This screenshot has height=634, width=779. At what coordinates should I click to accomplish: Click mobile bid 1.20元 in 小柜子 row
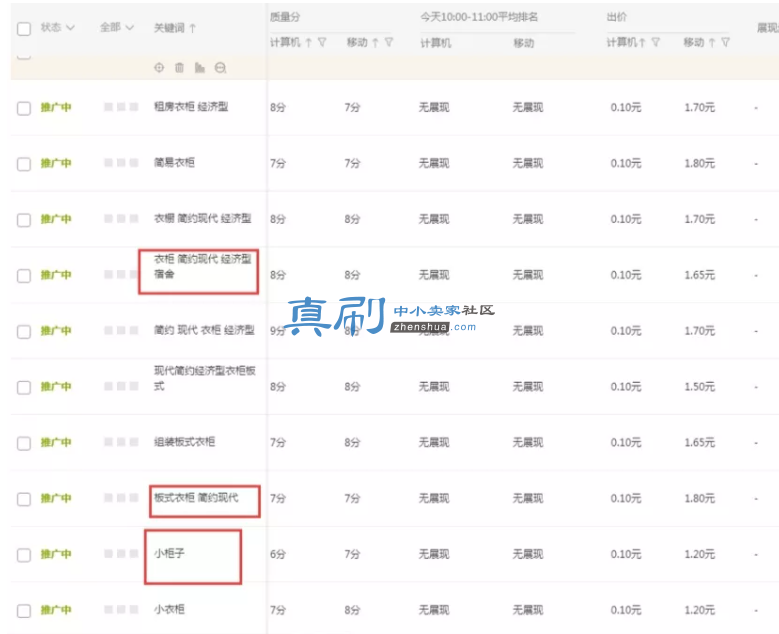click(700, 555)
